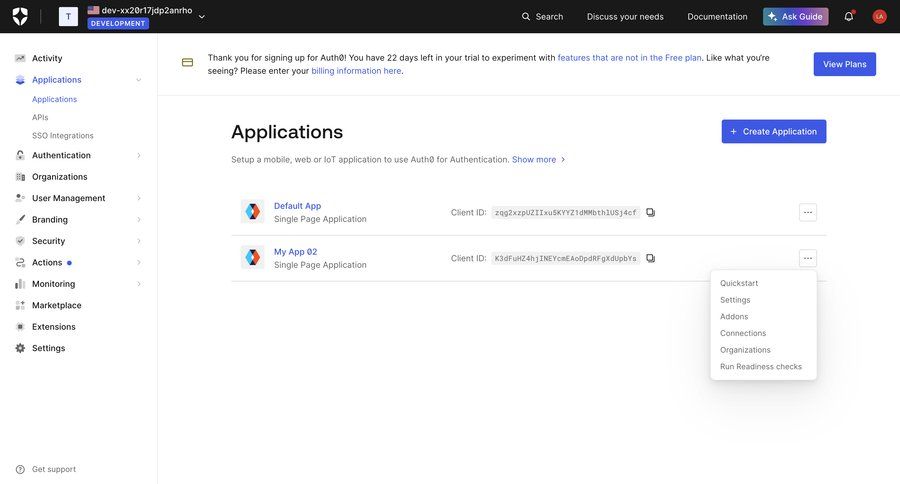The height and width of the screenshot is (484, 900).
Task: Open the Documentation link
Action: pos(717,17)
